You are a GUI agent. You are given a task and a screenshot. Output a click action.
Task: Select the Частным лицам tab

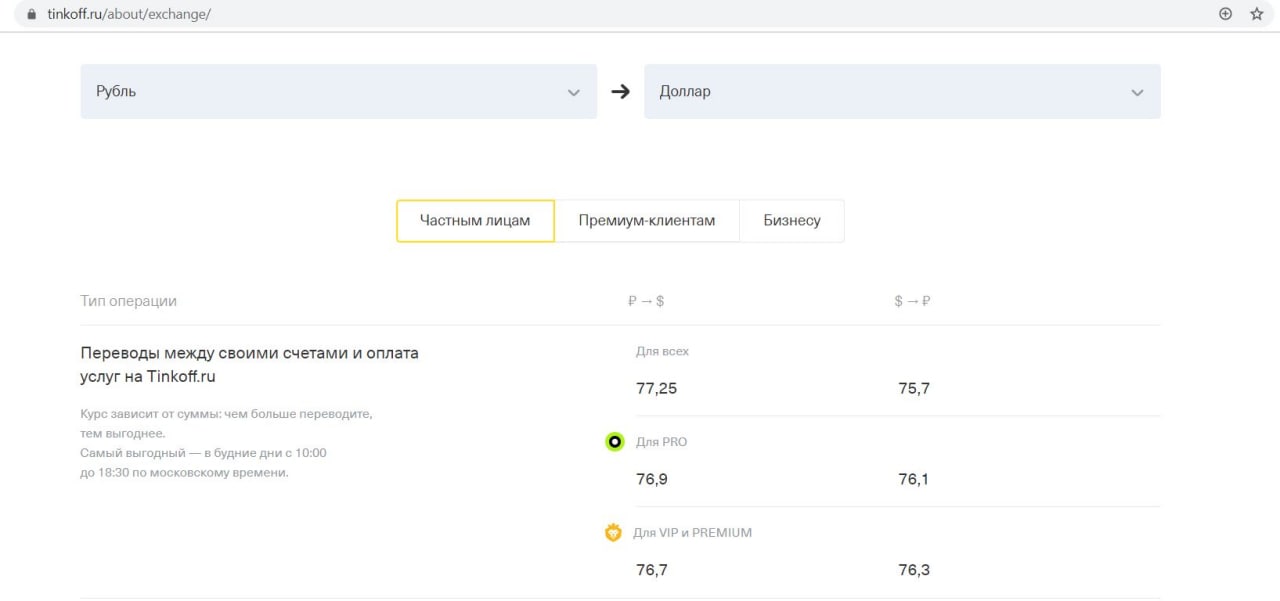475,221
